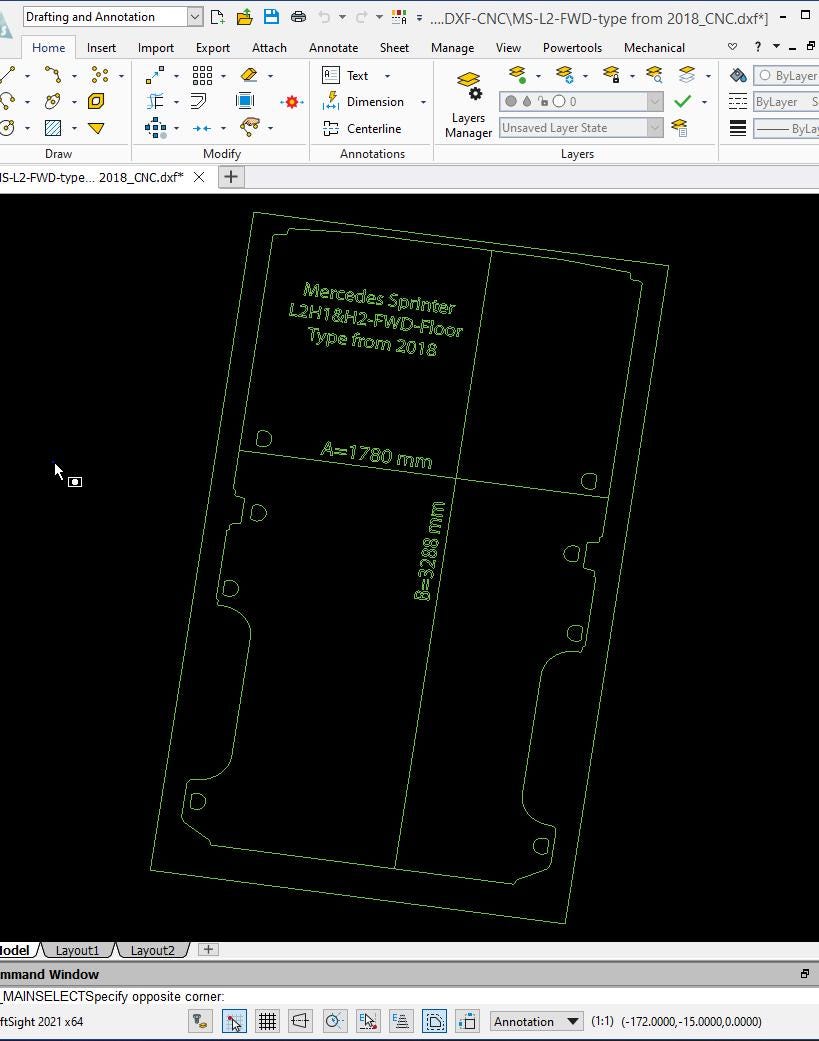Open the Manage ribbon tab
This screenshot has width=819, height=1041.
[x=453, y=48]
